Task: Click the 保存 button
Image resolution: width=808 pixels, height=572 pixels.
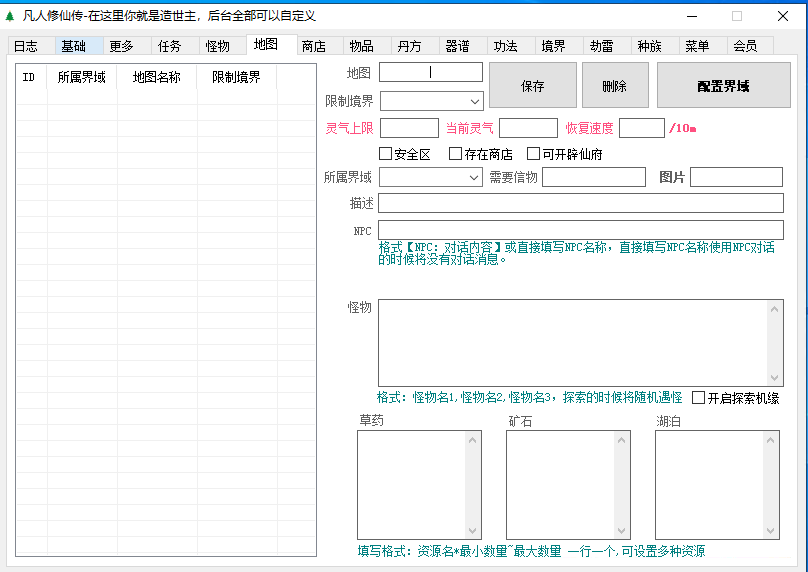Action: coord(533,86)
